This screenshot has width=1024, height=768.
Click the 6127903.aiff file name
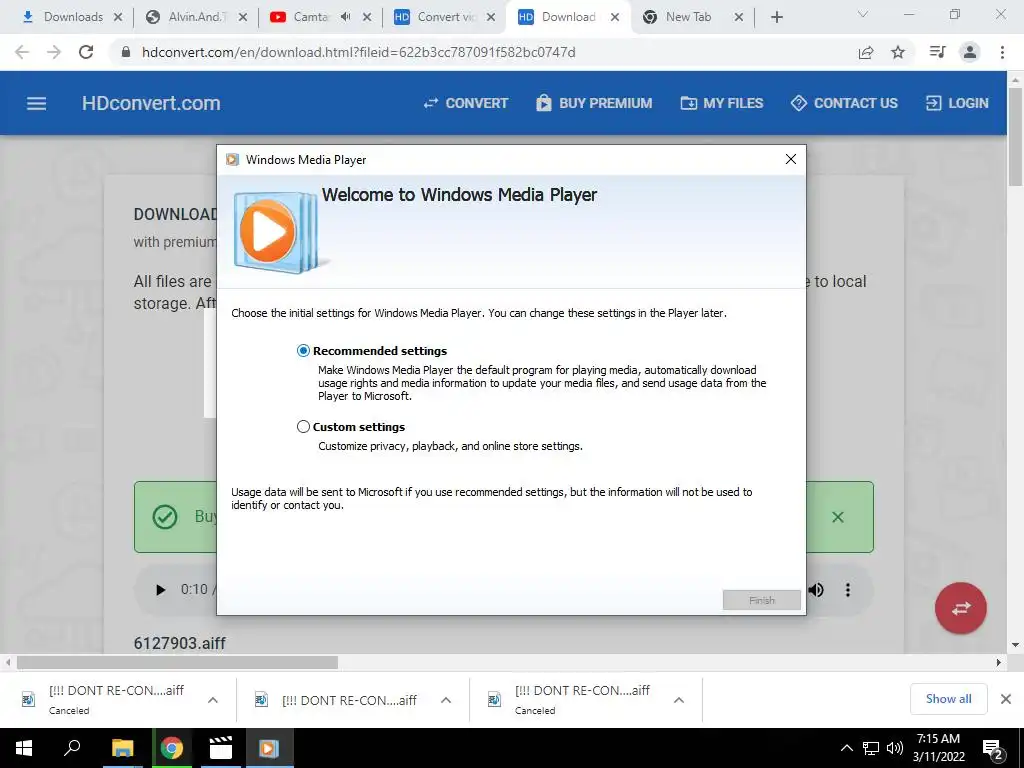point(180,643)
